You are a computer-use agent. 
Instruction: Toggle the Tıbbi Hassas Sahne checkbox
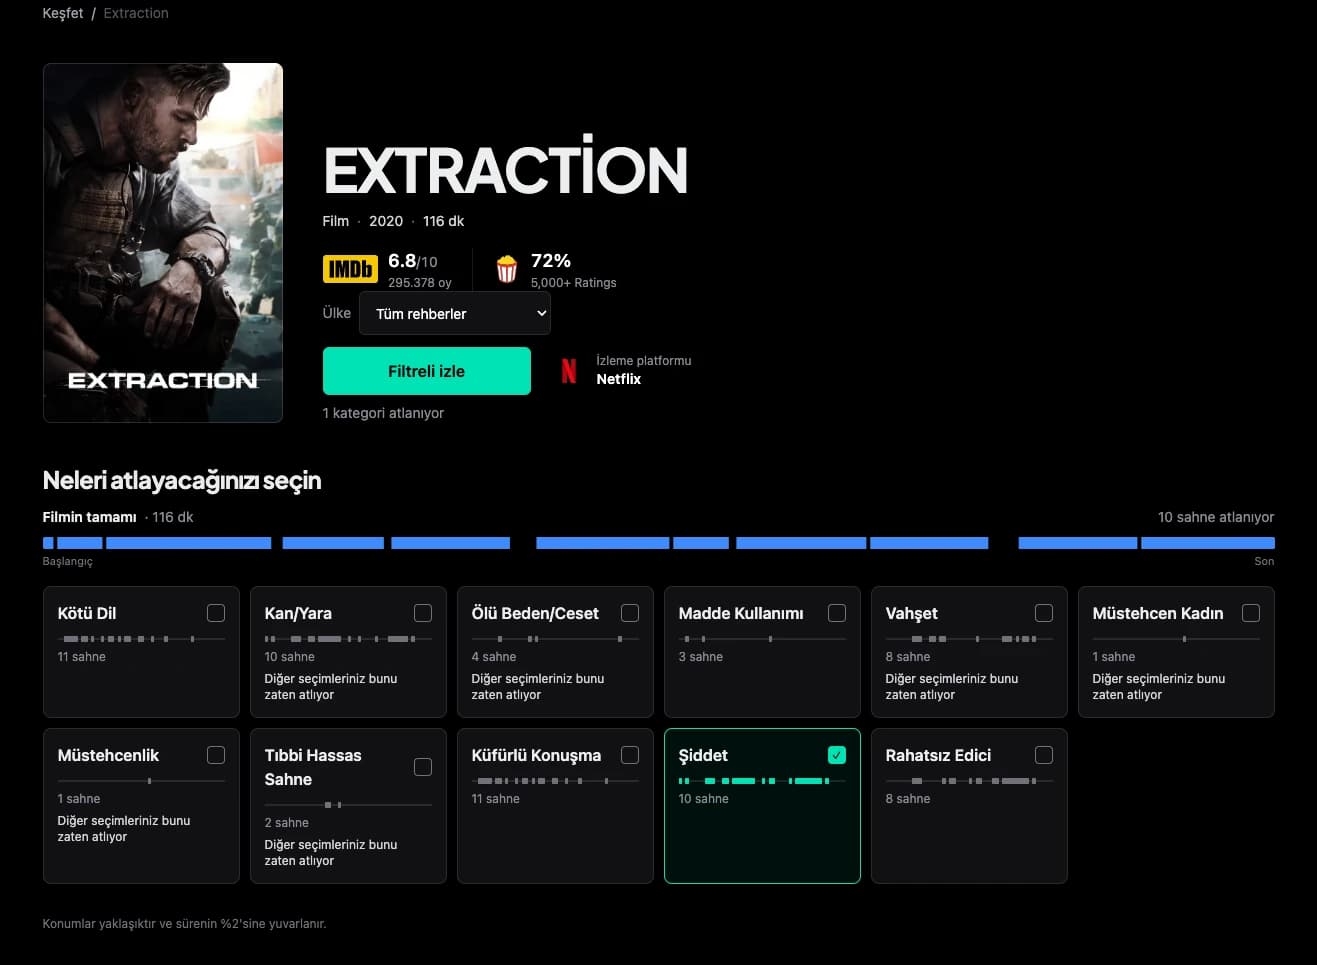click(x=423, y=767)
